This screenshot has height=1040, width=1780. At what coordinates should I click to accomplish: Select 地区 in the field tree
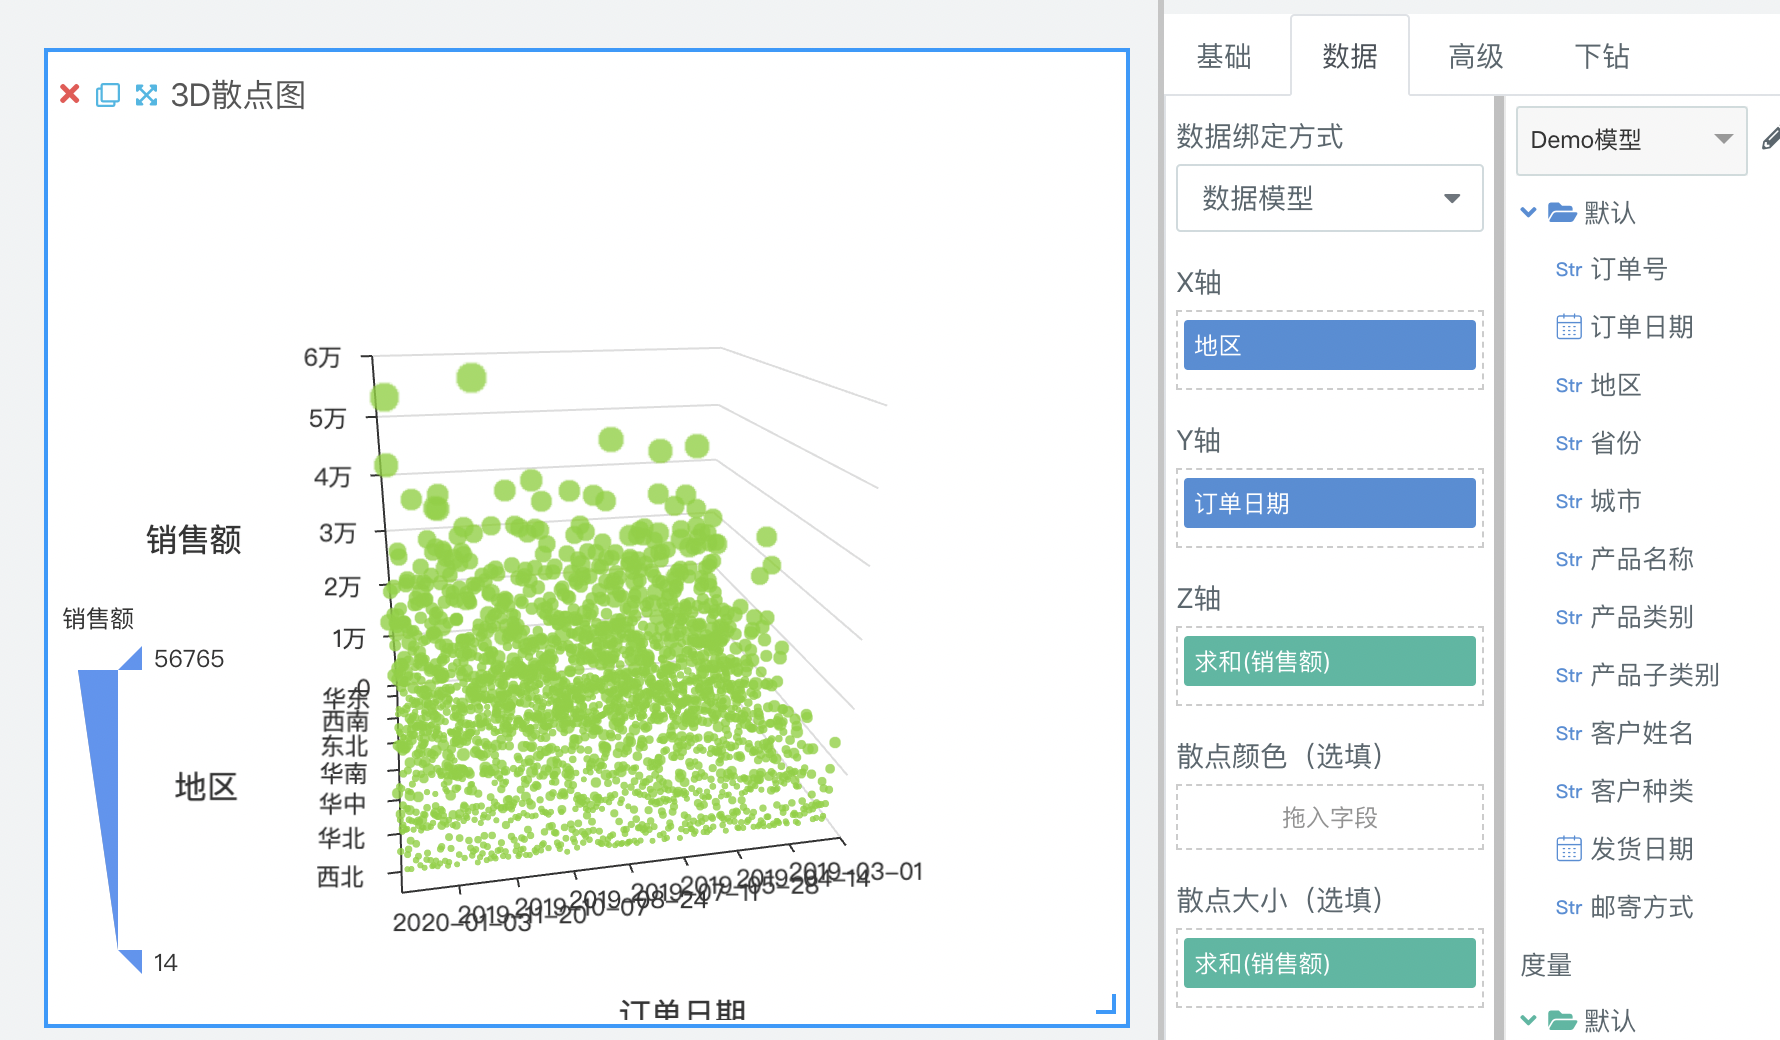(1615, 385)
